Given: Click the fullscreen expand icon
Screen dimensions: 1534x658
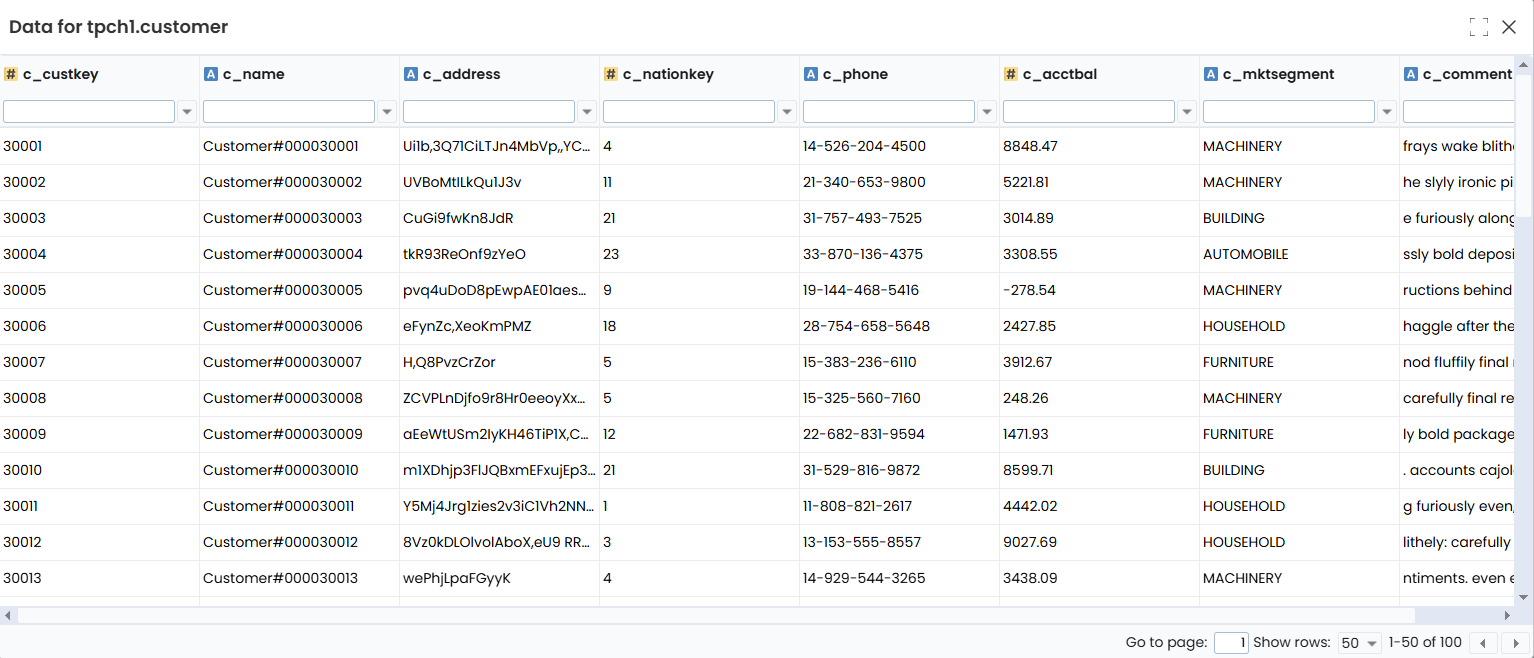Looking at the screenshot, I should tap(1479, 27).
